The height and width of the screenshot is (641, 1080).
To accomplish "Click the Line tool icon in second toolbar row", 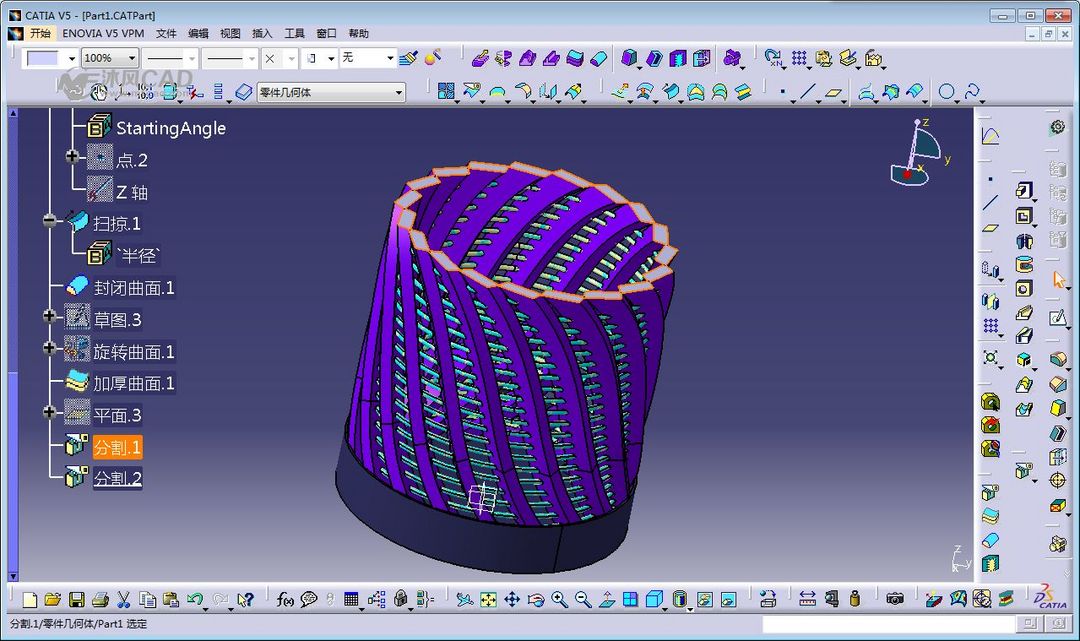I will (809, 92).
